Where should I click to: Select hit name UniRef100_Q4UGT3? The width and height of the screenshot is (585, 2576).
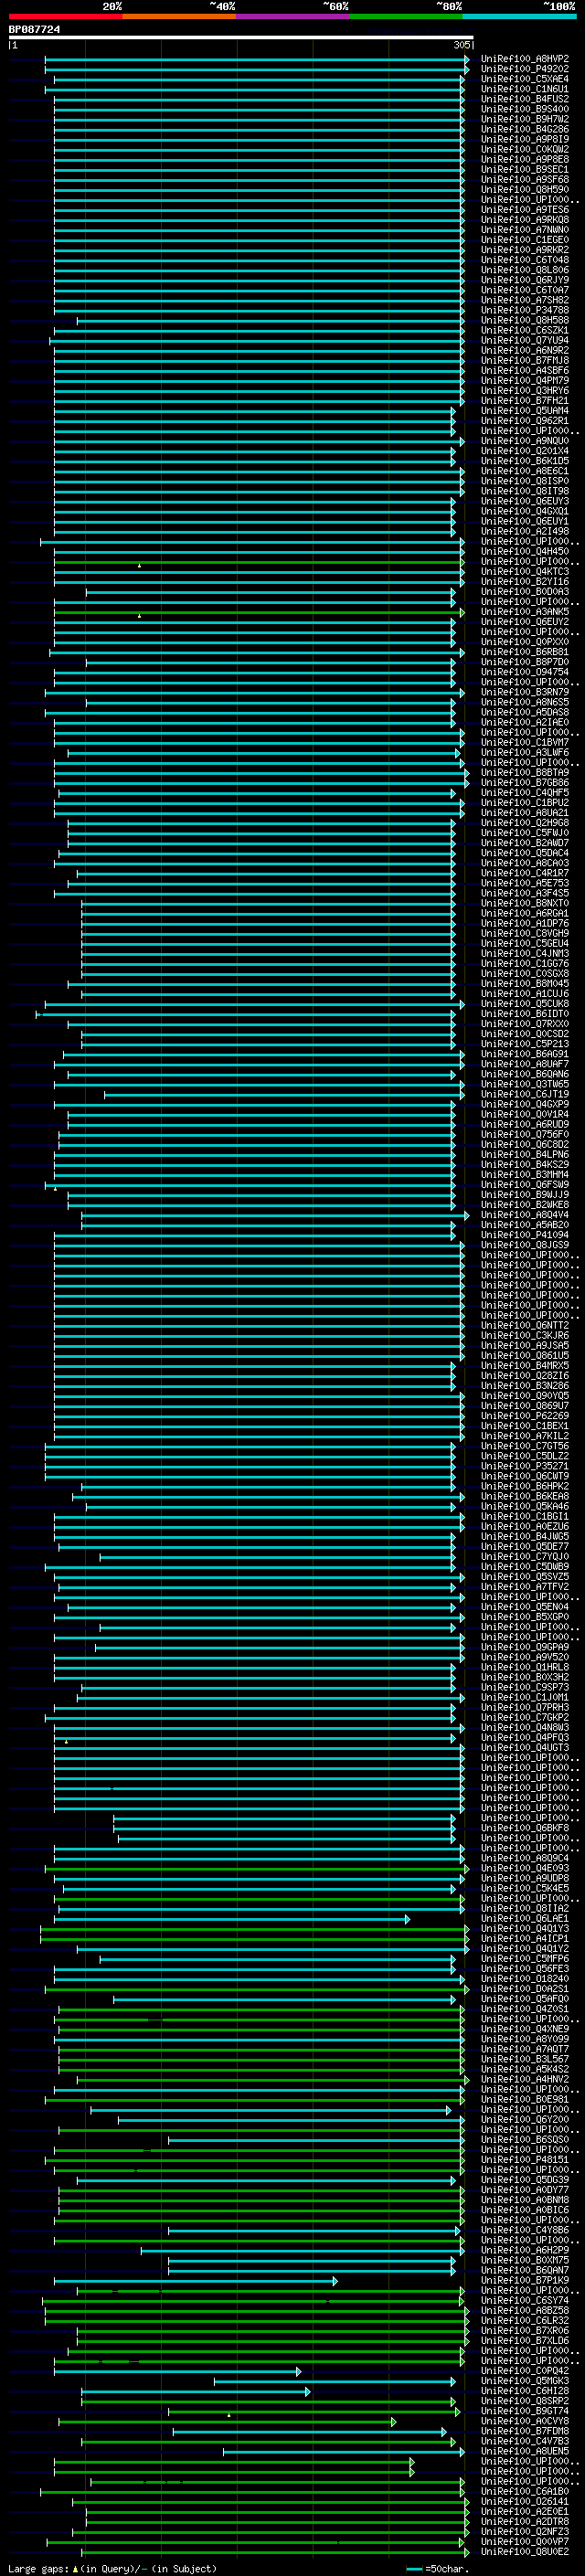(x=525, y=1747)
